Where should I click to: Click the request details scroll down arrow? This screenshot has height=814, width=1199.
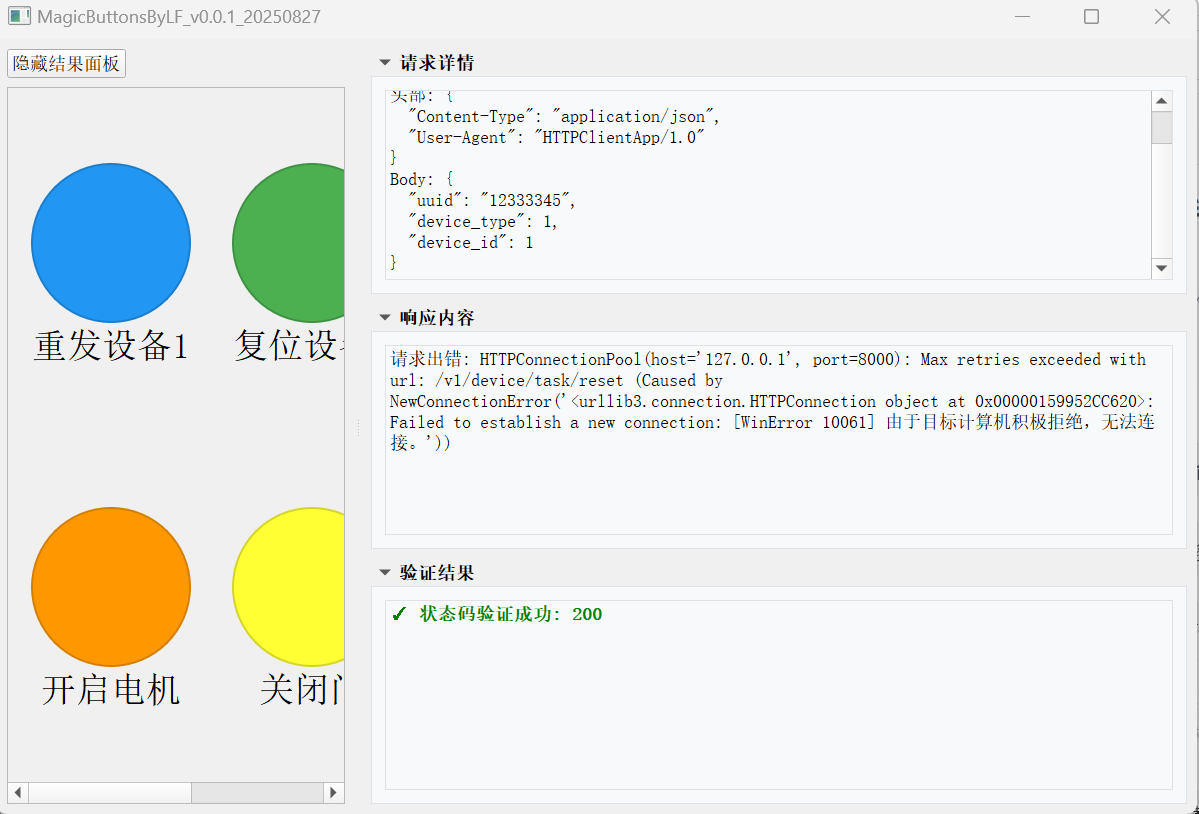coord(1162,268)
